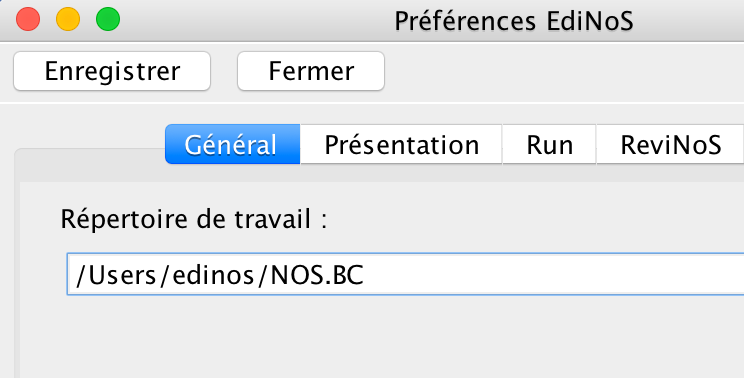Screen dimensions: 744x378
Task: Click the title bar area beside window controls
Action: pyautogui.click(x=256, y=21)
